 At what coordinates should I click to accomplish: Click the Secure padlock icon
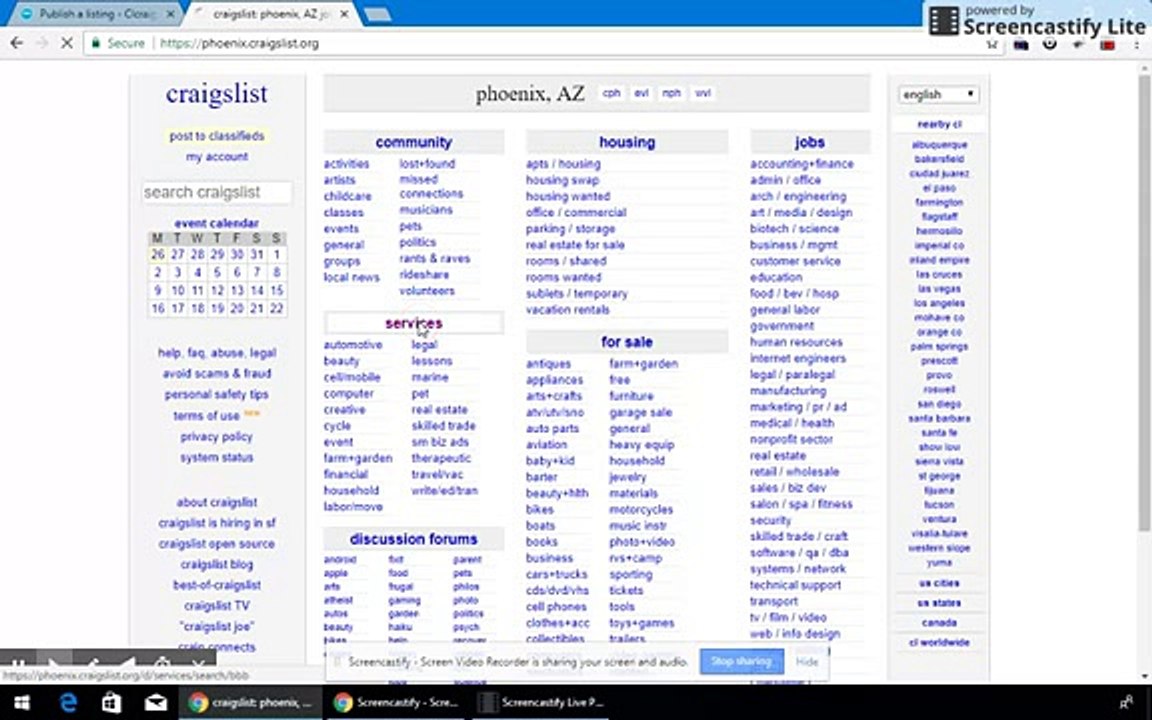(96, 43)
